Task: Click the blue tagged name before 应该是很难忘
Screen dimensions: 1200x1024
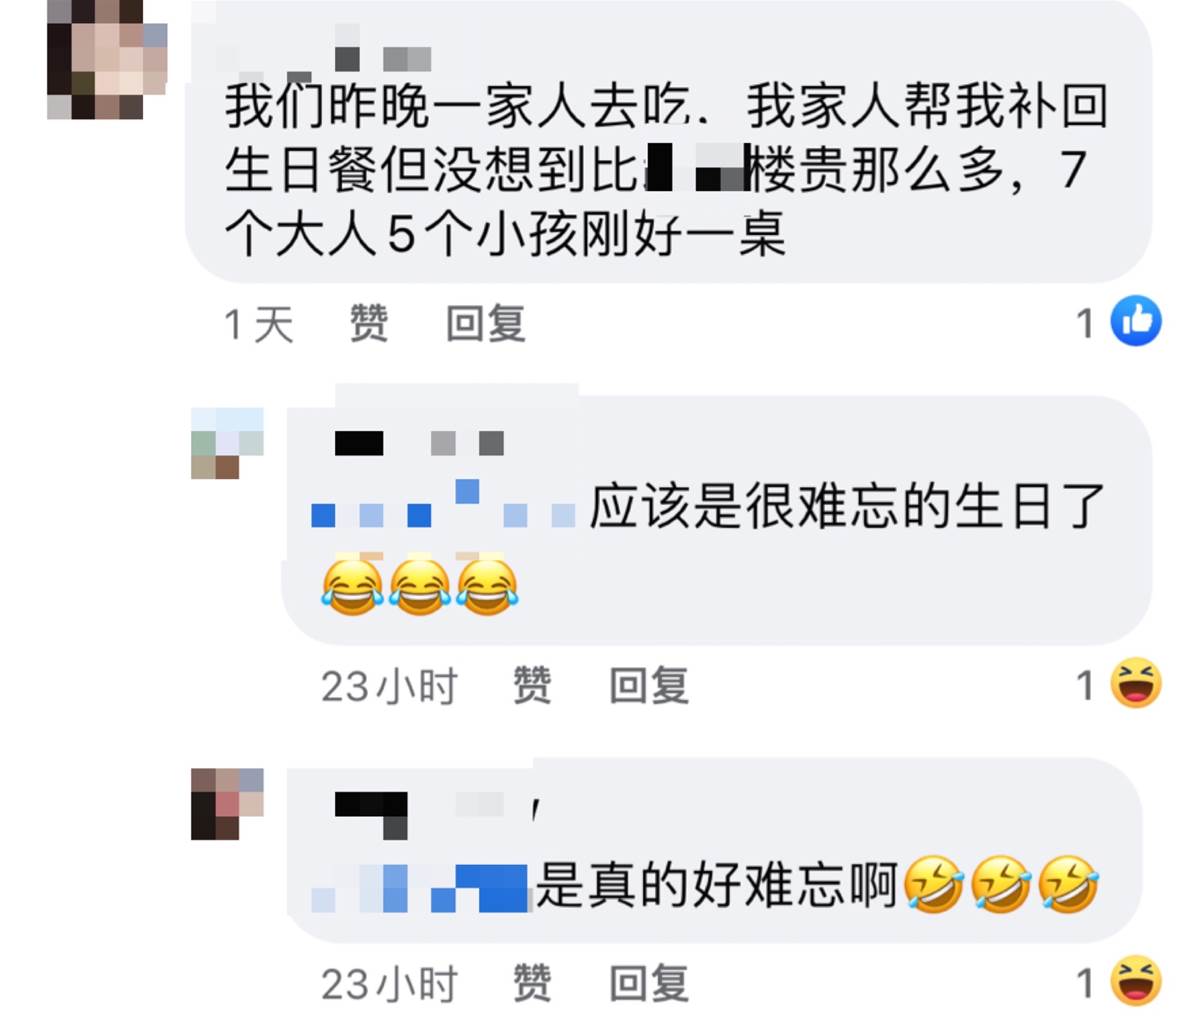Action: (444, 505)
